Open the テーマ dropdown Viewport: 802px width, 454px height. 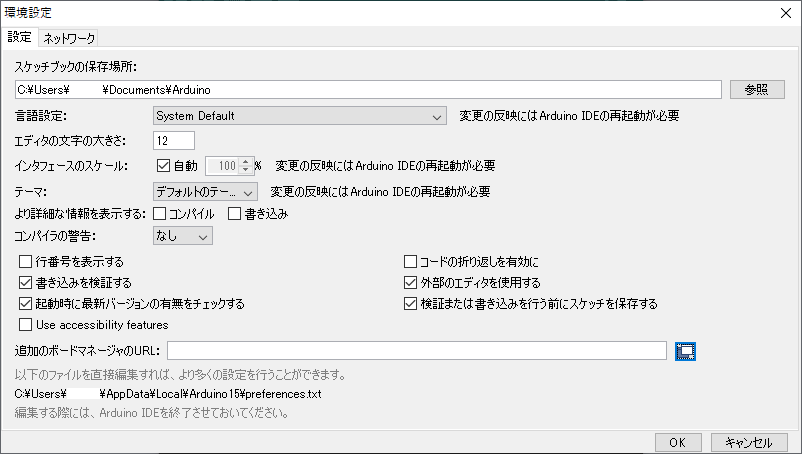coord(205,192)
